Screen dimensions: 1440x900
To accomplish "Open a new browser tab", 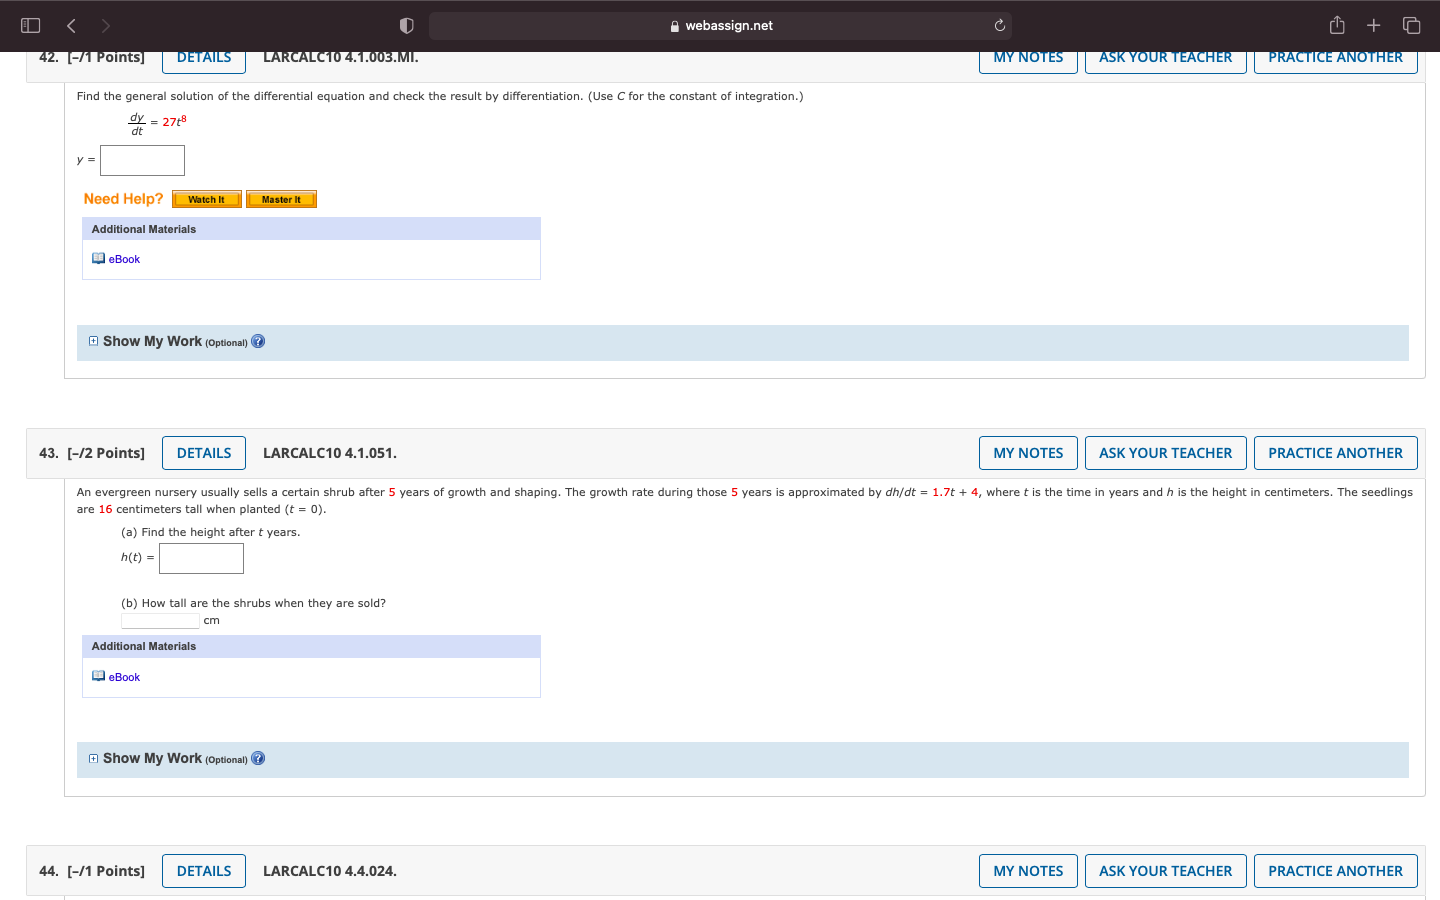I will [x=1373, y=25].
